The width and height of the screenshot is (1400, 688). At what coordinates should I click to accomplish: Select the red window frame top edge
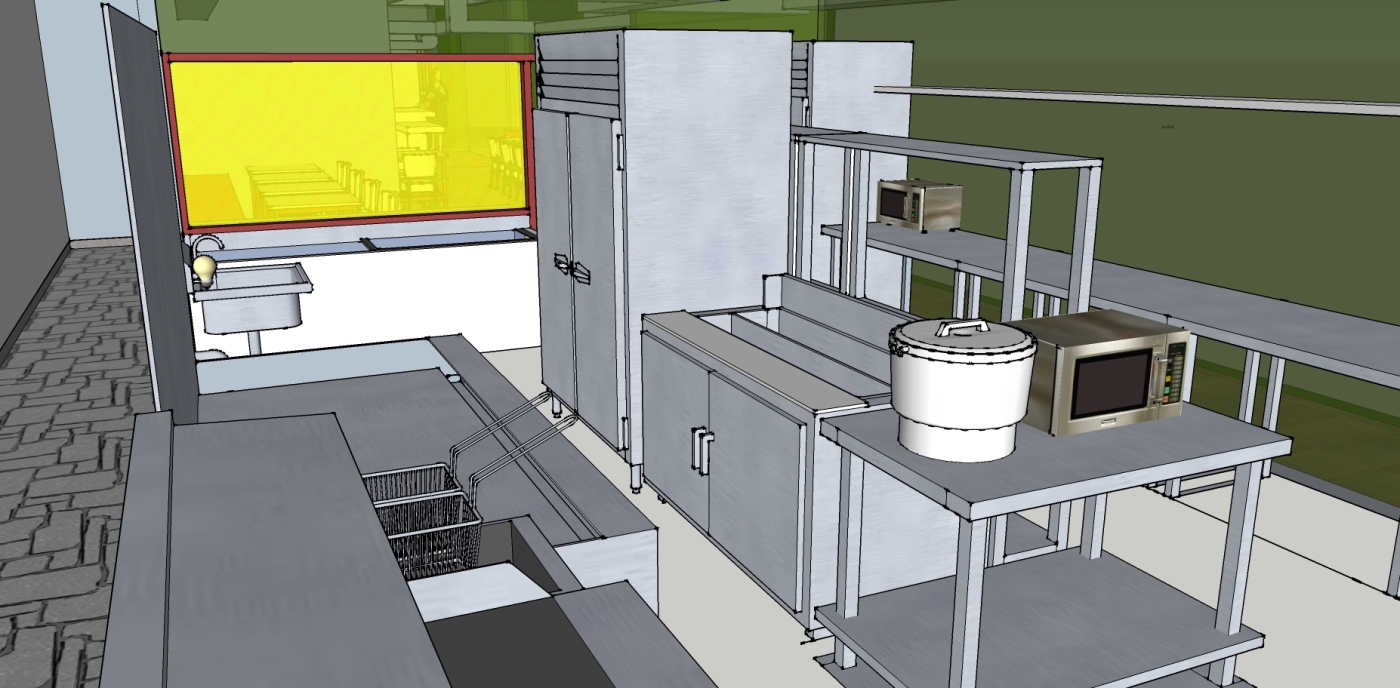[350, 58]
